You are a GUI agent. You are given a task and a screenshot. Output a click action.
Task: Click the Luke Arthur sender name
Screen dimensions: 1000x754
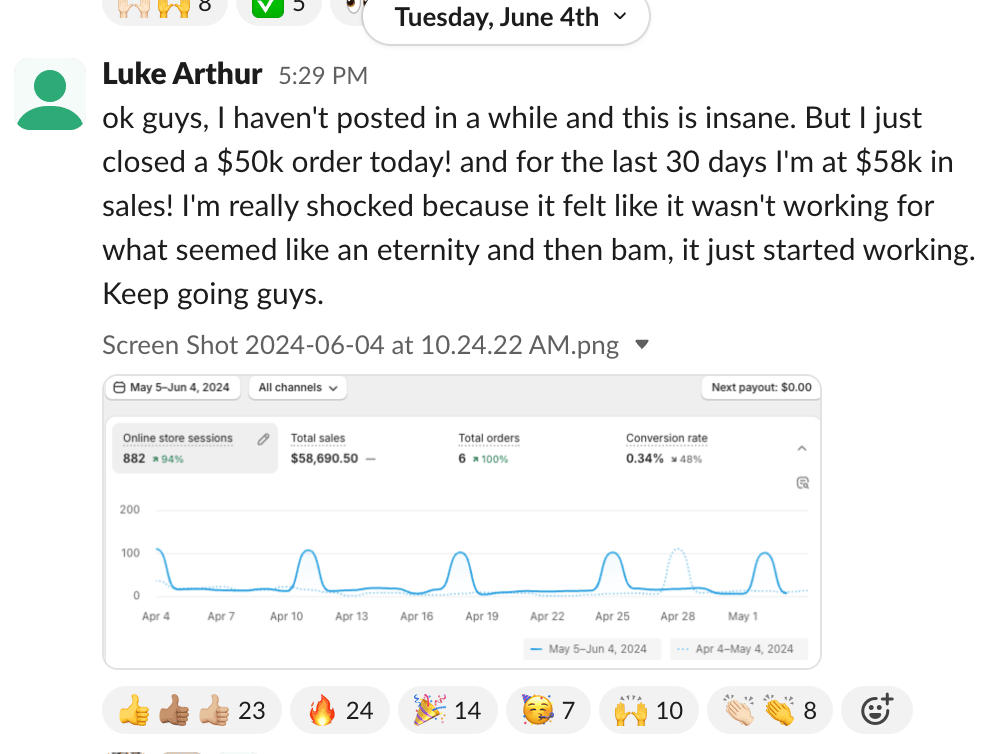(x=182, y=74)
